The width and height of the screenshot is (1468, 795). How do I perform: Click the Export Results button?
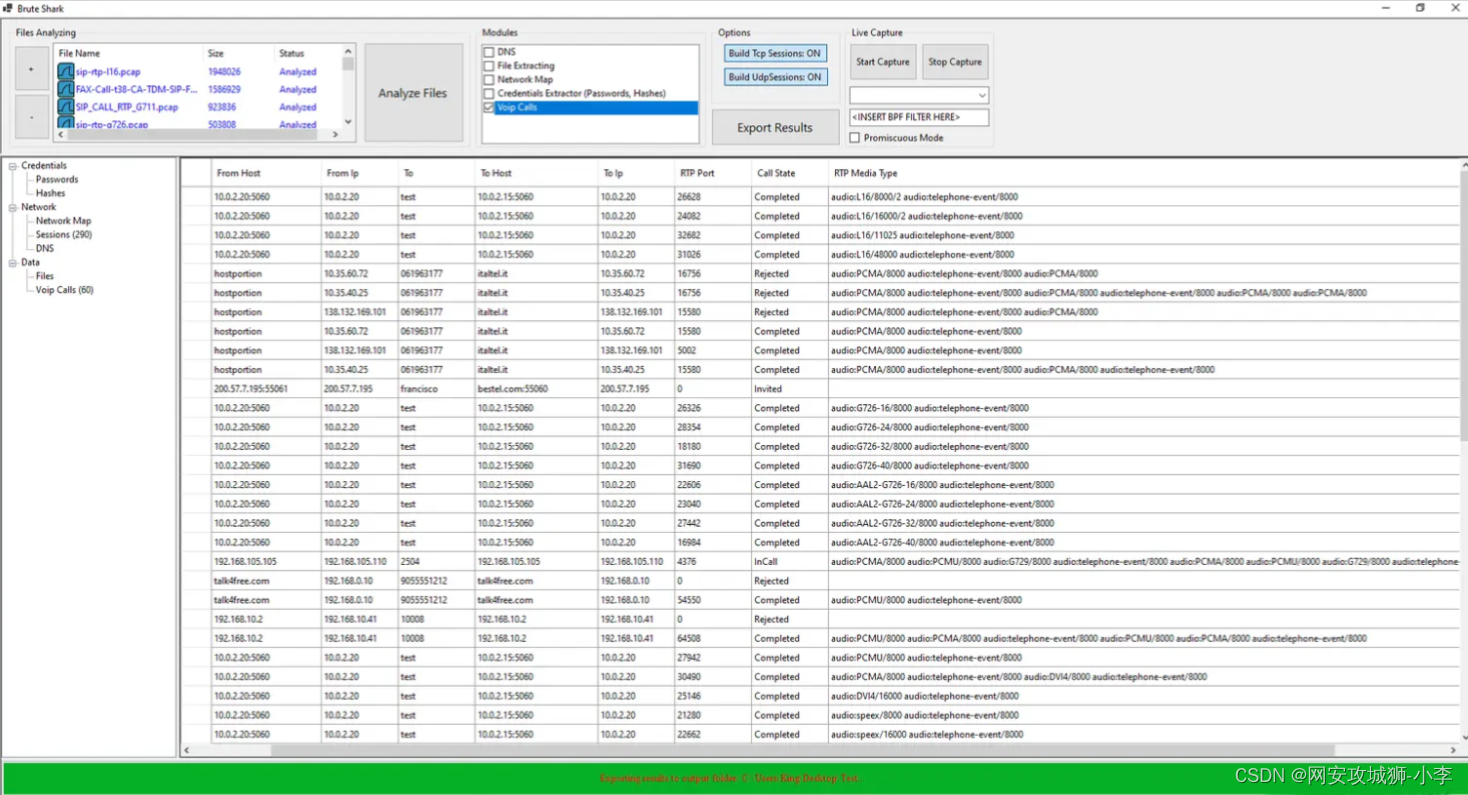[775, 127]
